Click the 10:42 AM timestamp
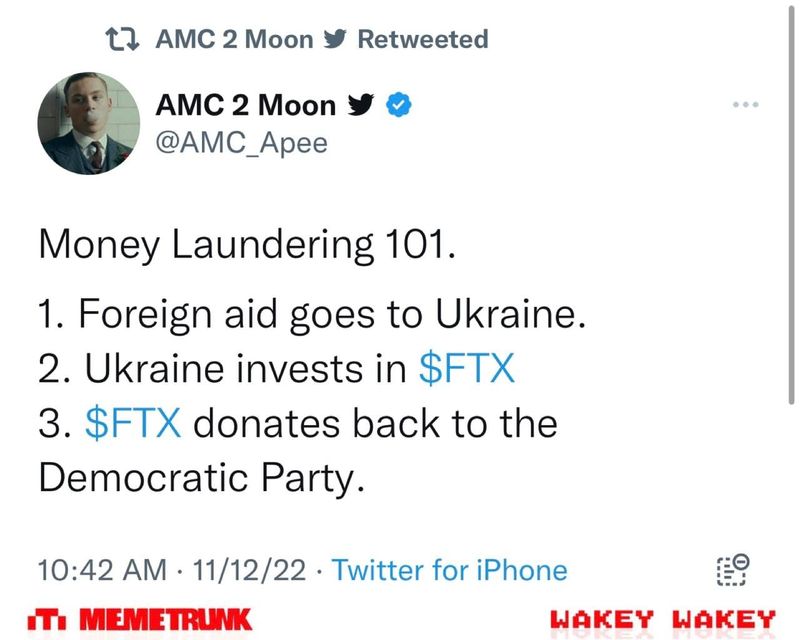This screenshot has height=640, width=800. [x=101, y=571]
